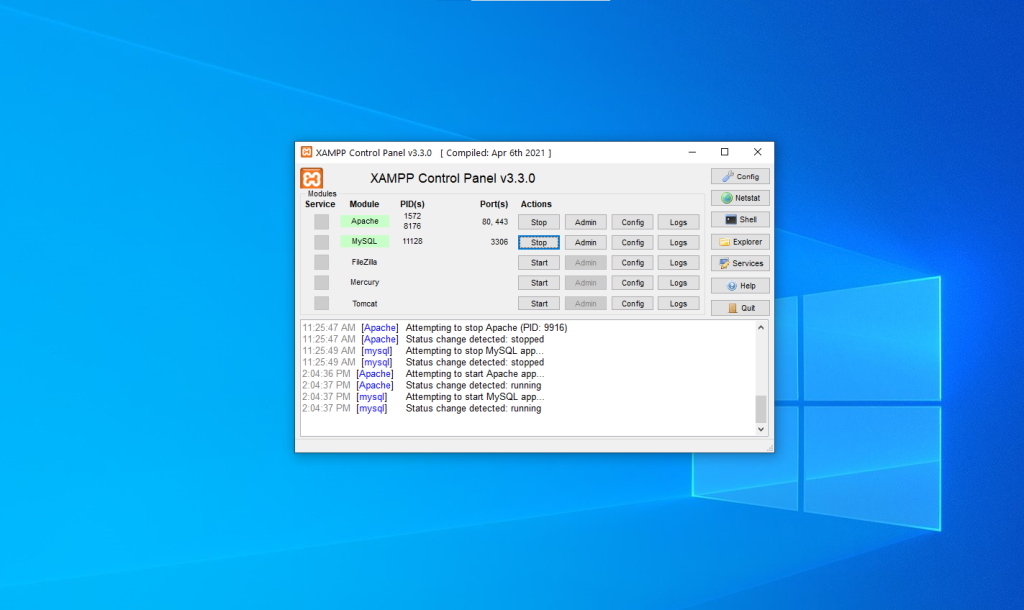Click the log scrollbar thumb
This screenshot has width=1024, height=610.
tap(761, 409)
